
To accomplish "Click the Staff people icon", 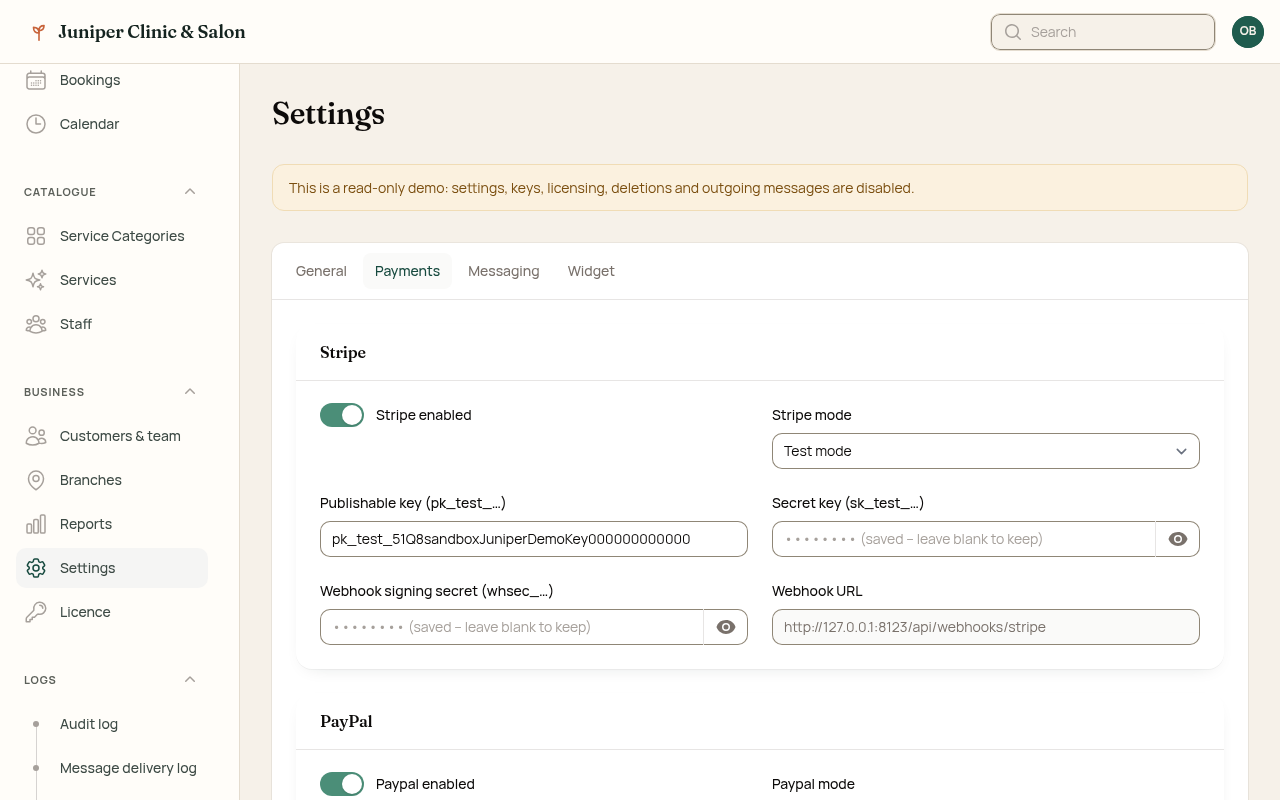I will point(36,324).
